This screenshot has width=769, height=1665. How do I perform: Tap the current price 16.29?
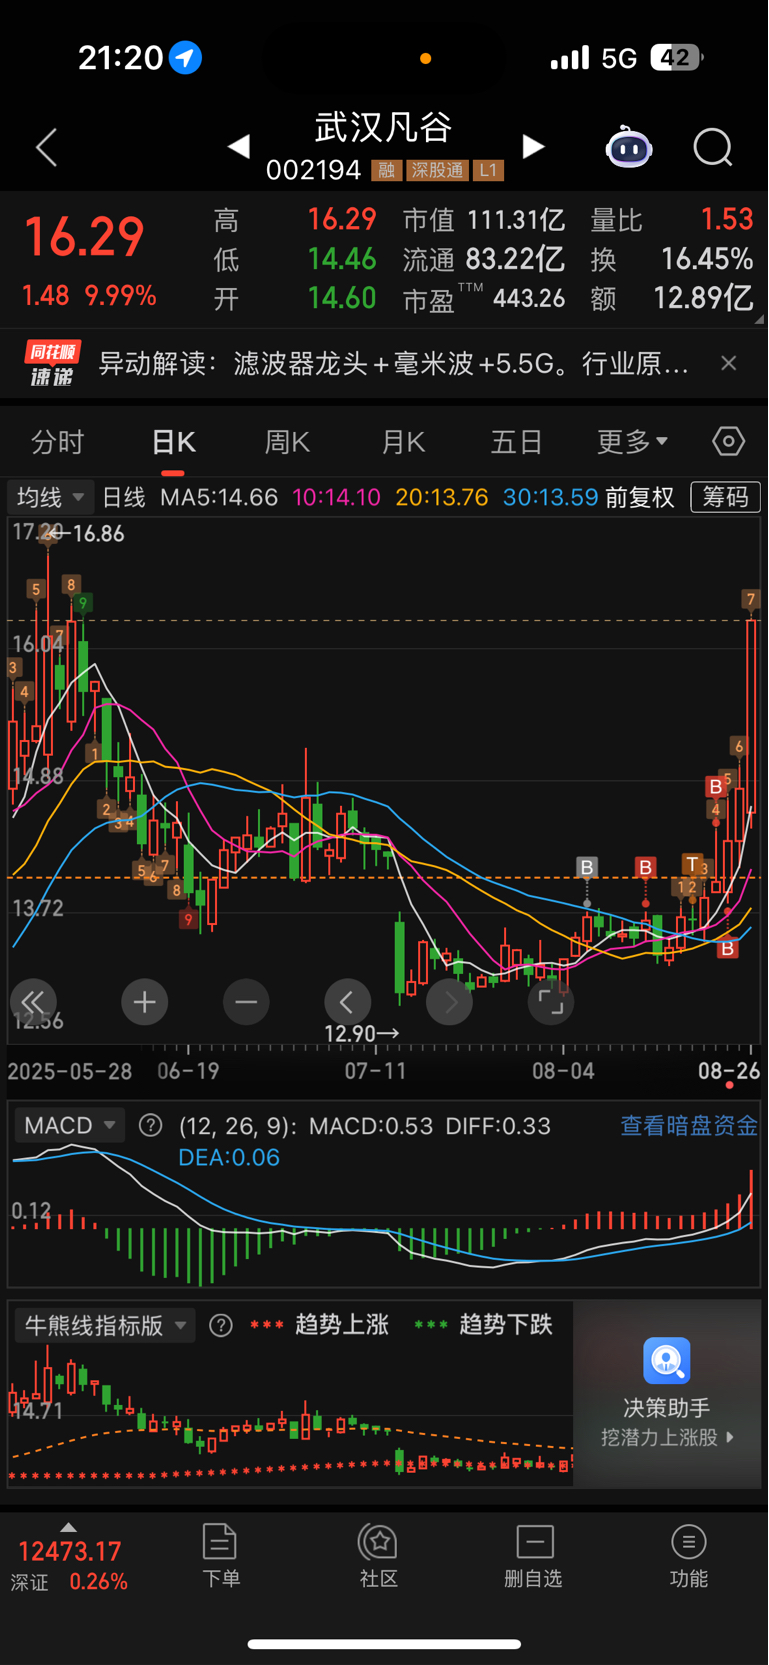pos(84,238)
